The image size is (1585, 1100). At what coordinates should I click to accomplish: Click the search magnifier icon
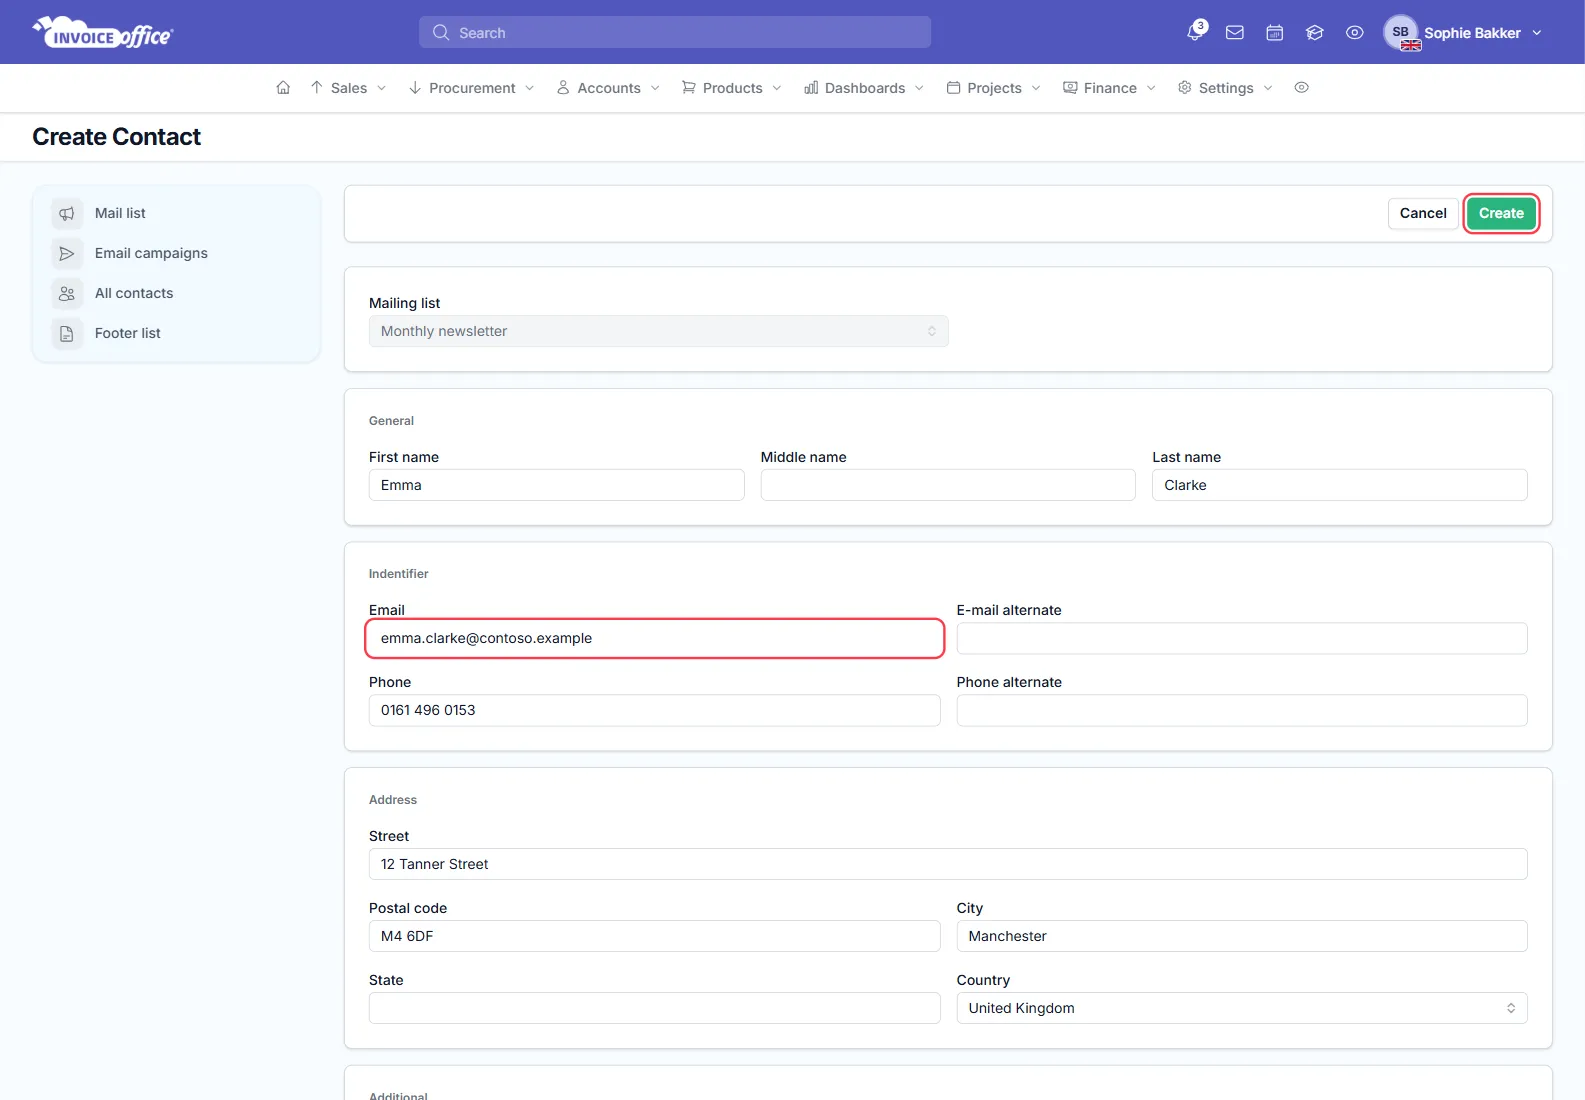(440, 33)
